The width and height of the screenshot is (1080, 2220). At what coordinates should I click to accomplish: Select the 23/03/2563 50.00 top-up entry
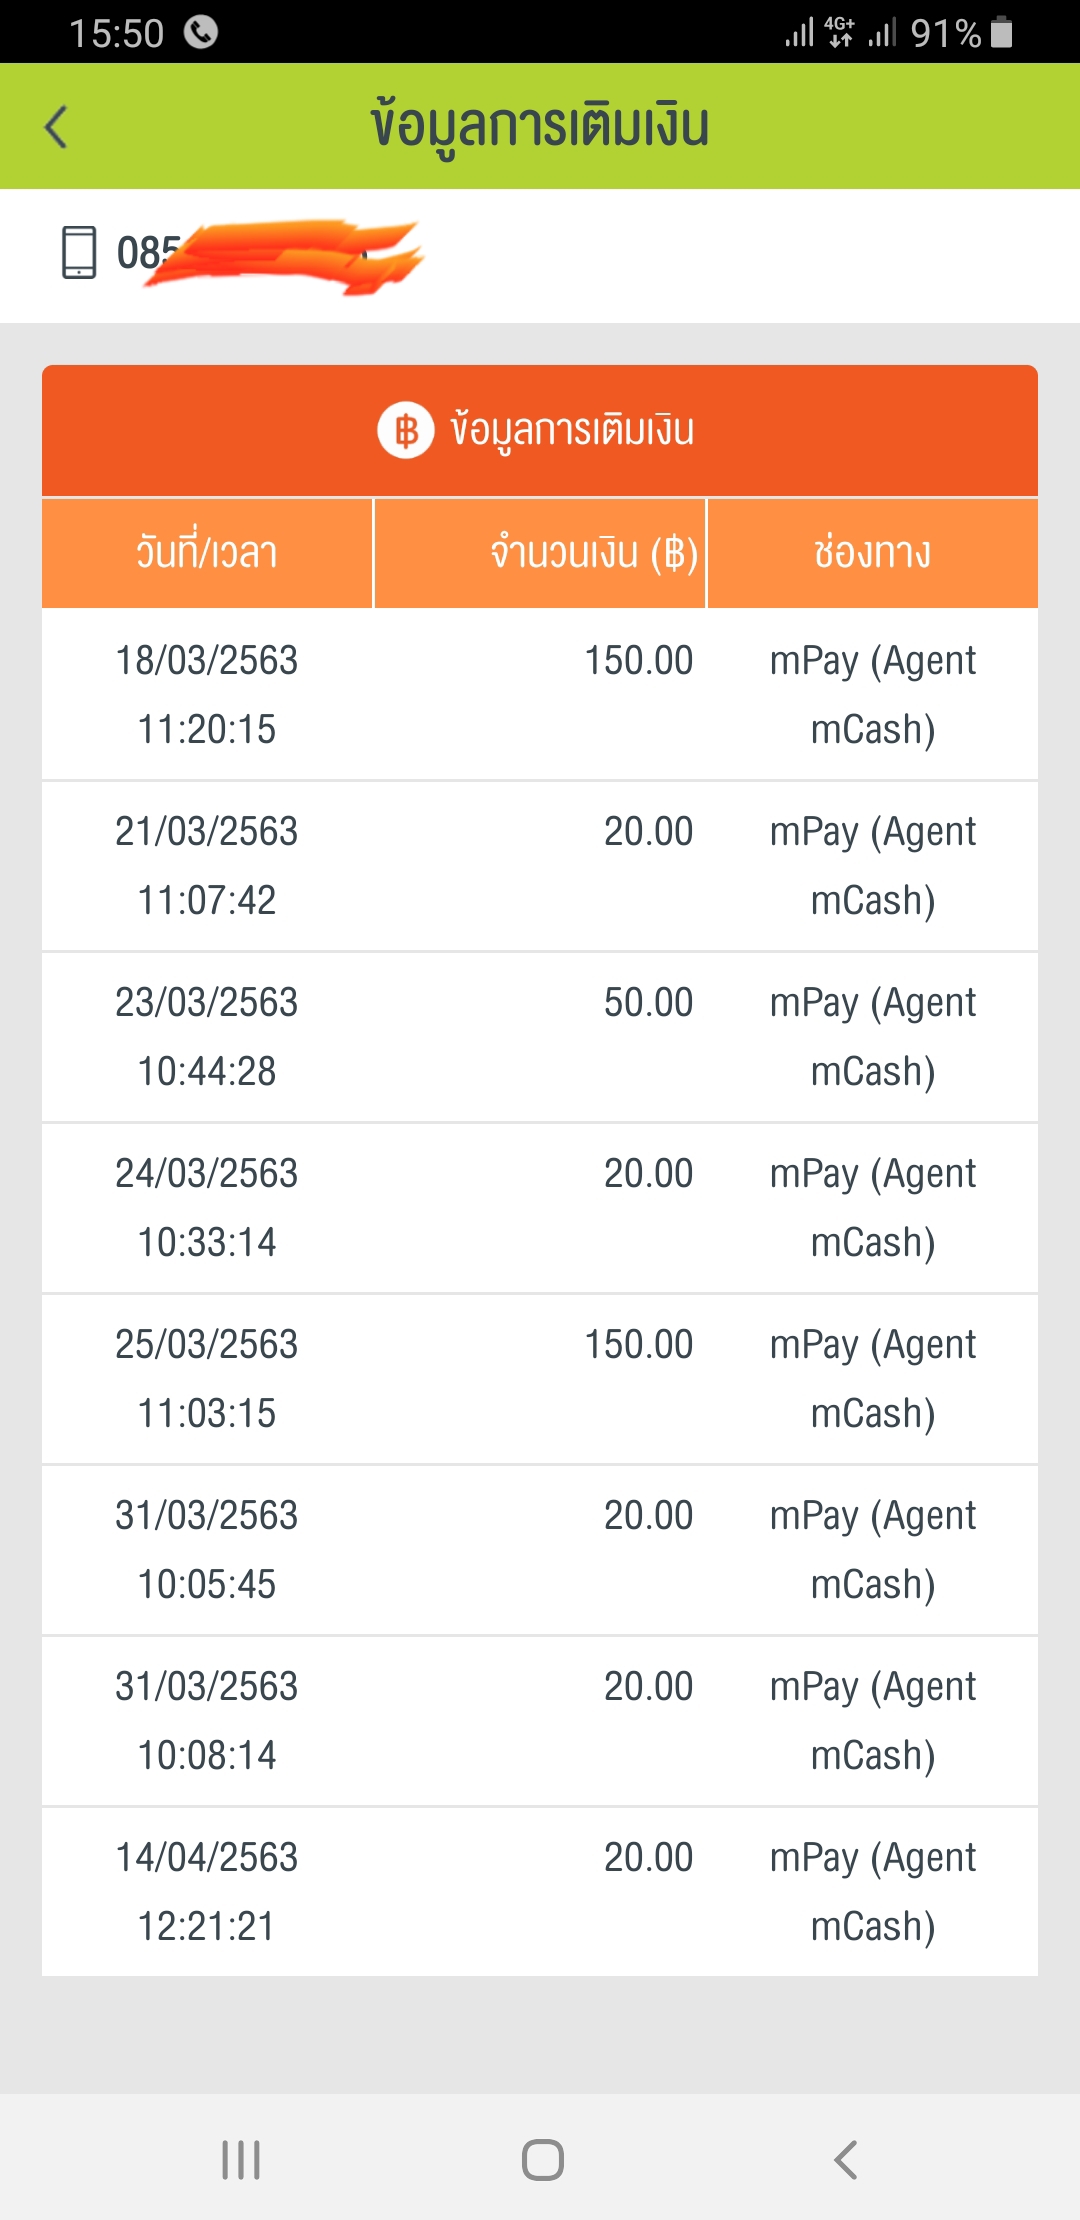tap(540, 1037)
